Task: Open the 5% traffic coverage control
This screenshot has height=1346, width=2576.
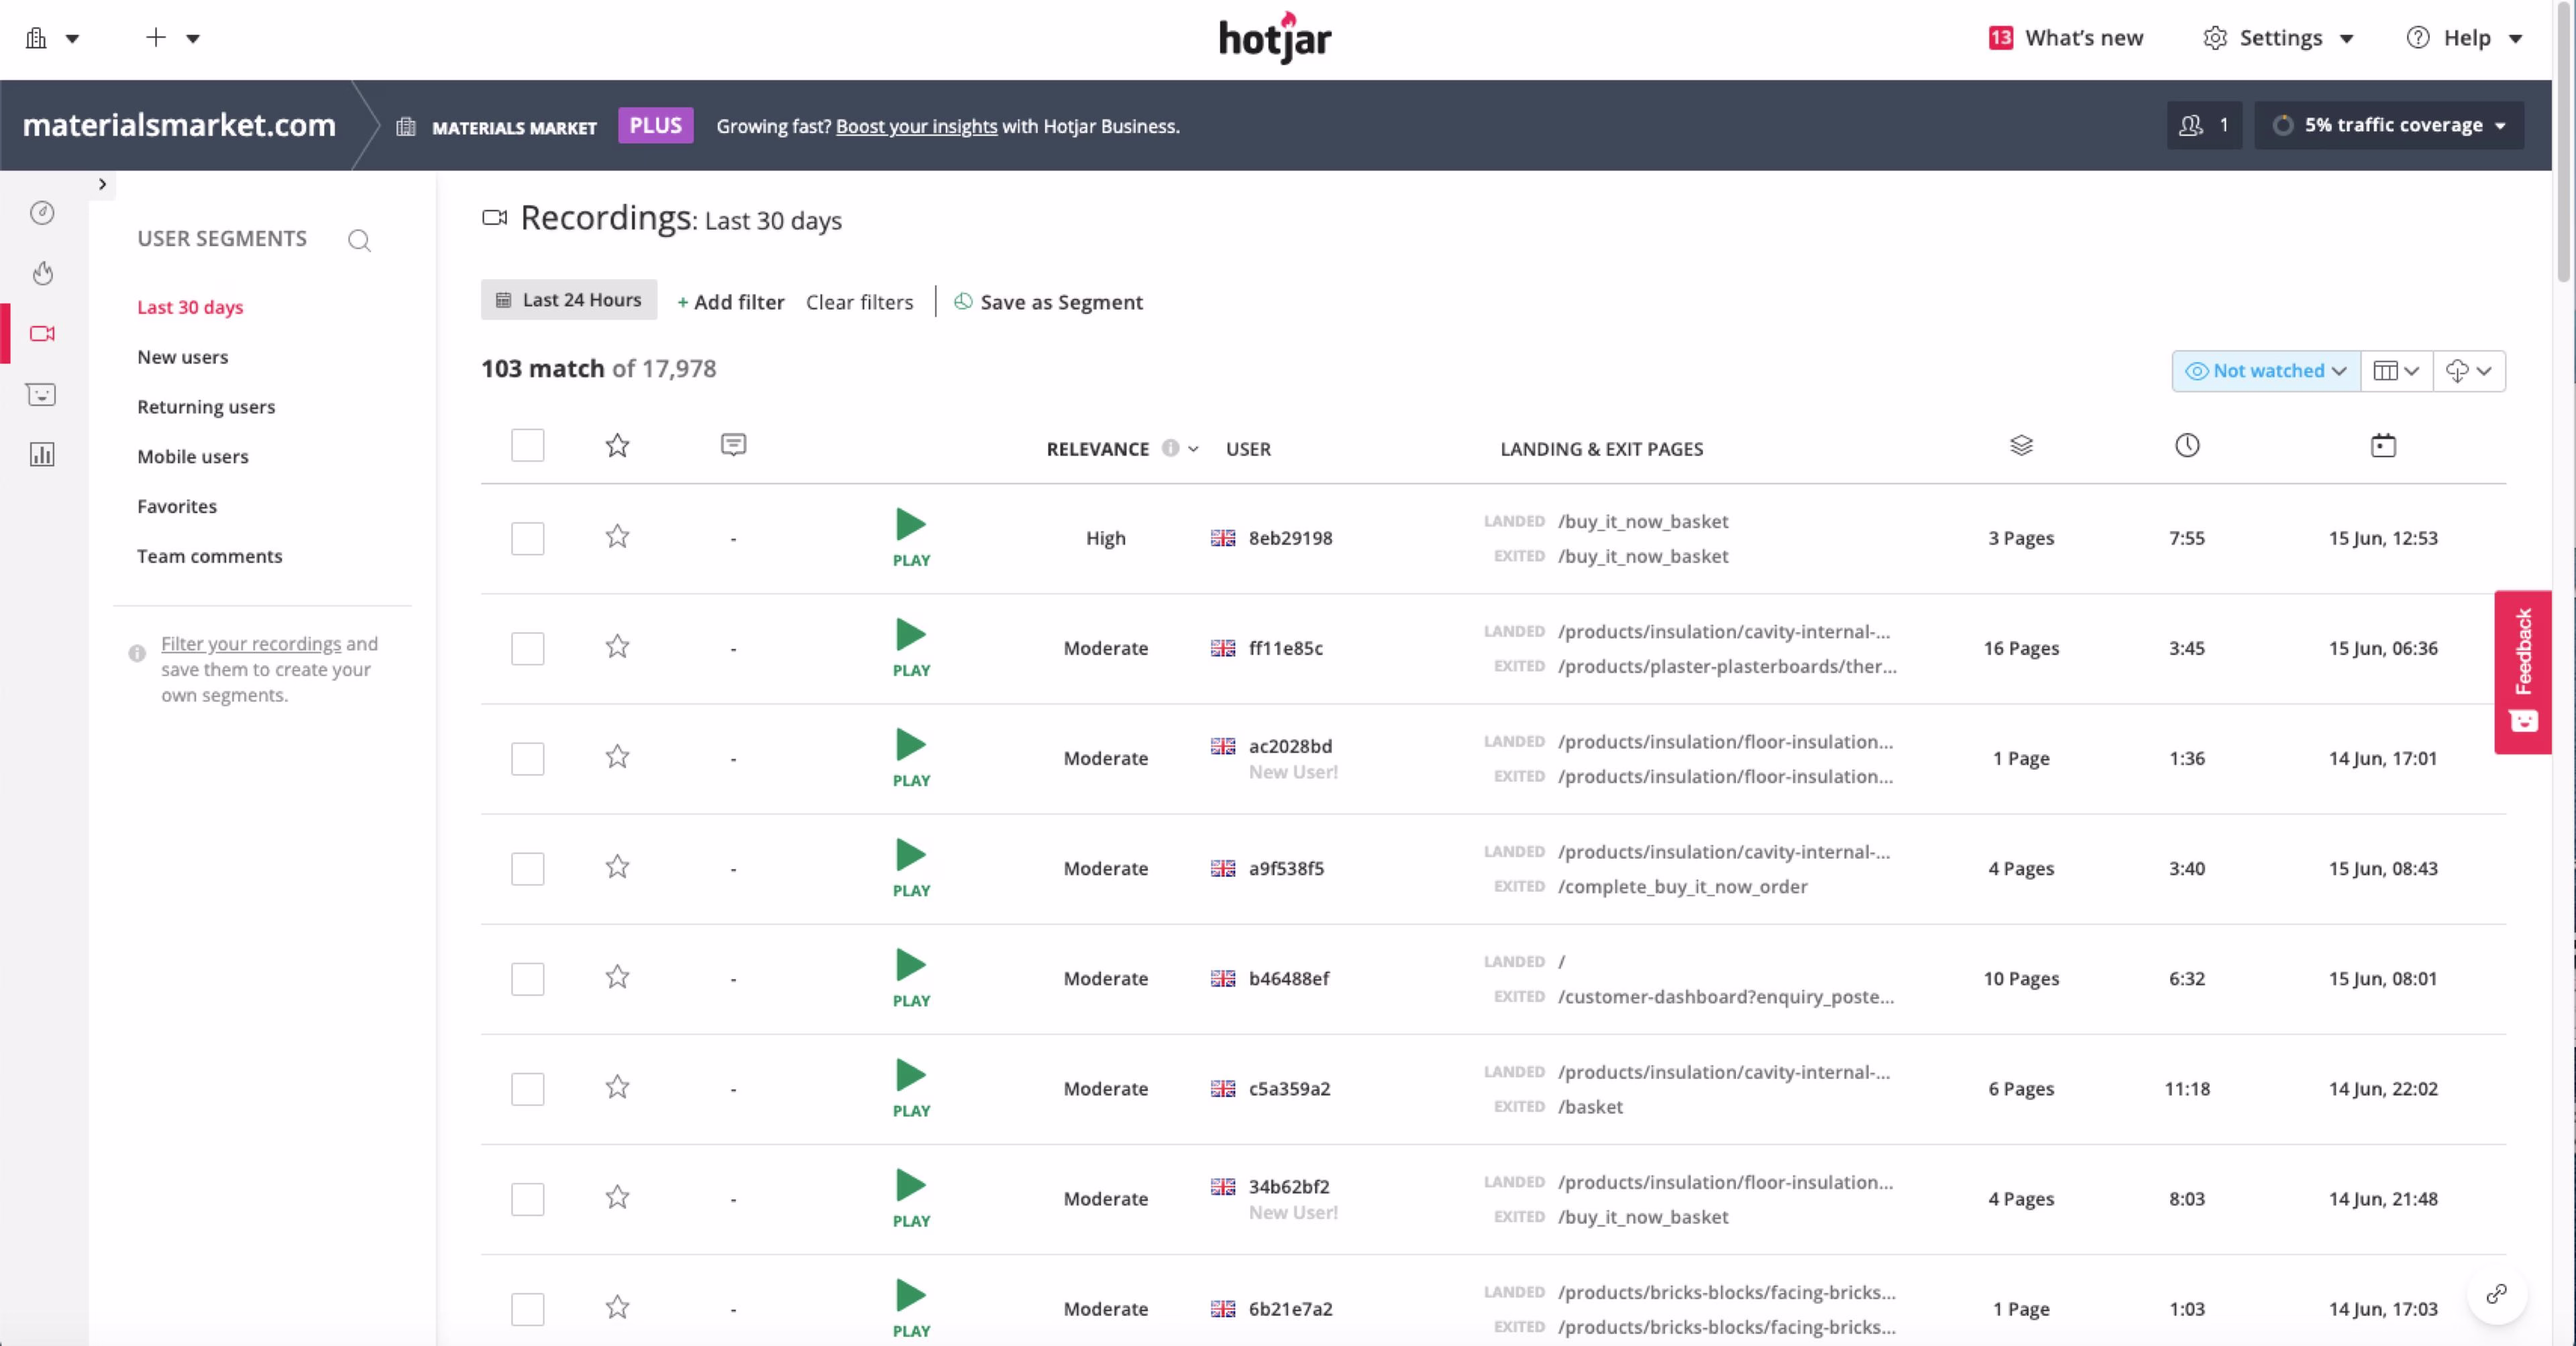Action: (x=2391, y=124)
